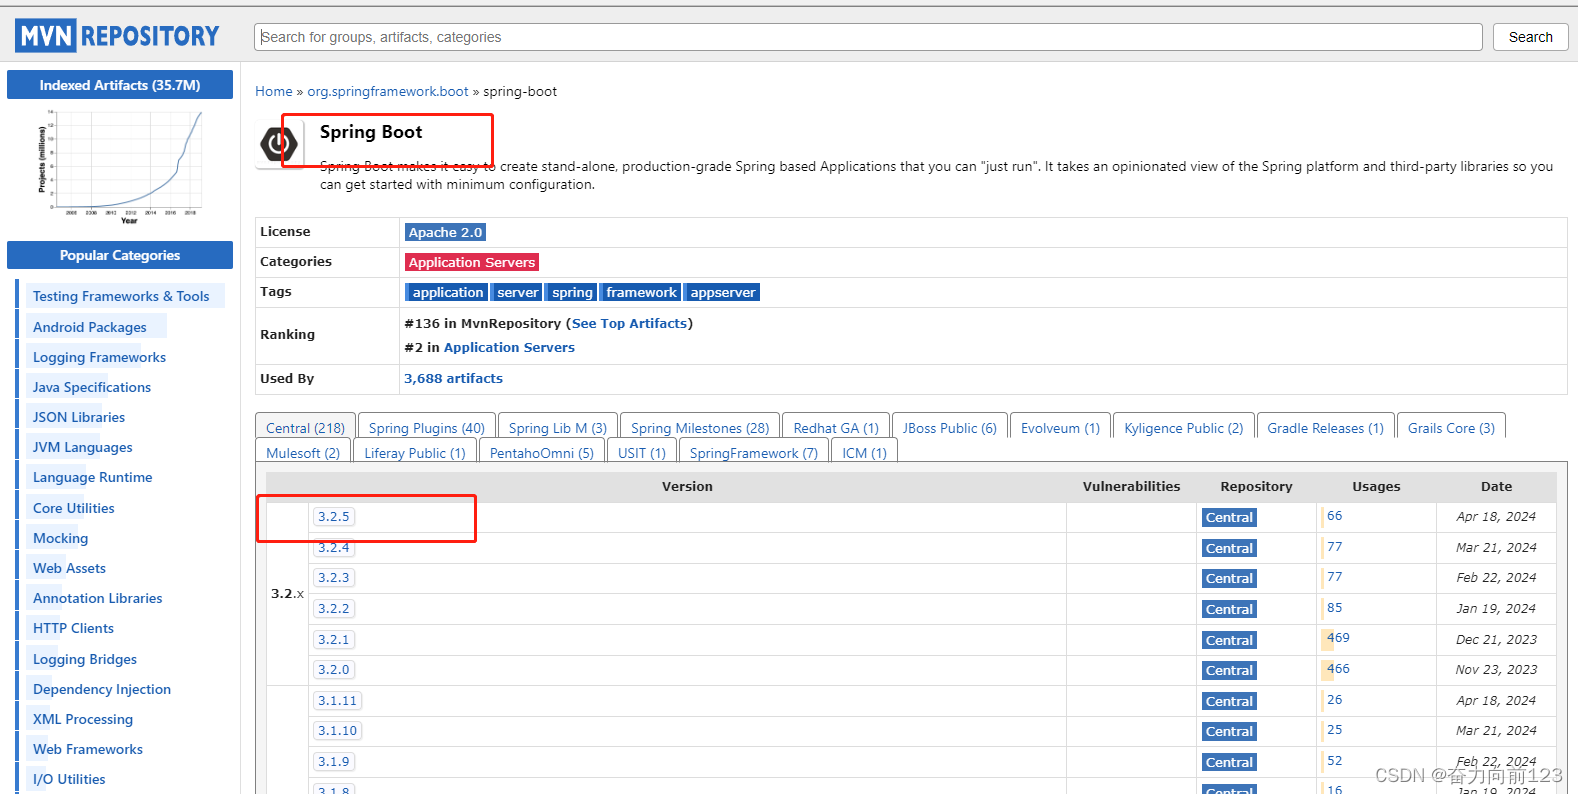Open JVM Languages category
The height and width of the screenshot is (794, 1578).
tap(83, 447)
